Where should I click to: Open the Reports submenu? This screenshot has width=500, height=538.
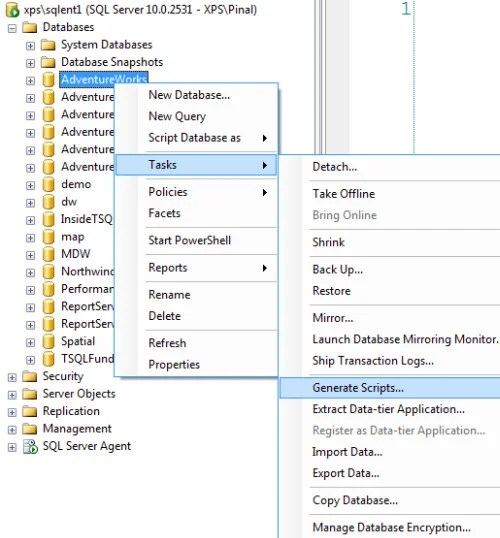pyautogui.click(x=196, y=268)
